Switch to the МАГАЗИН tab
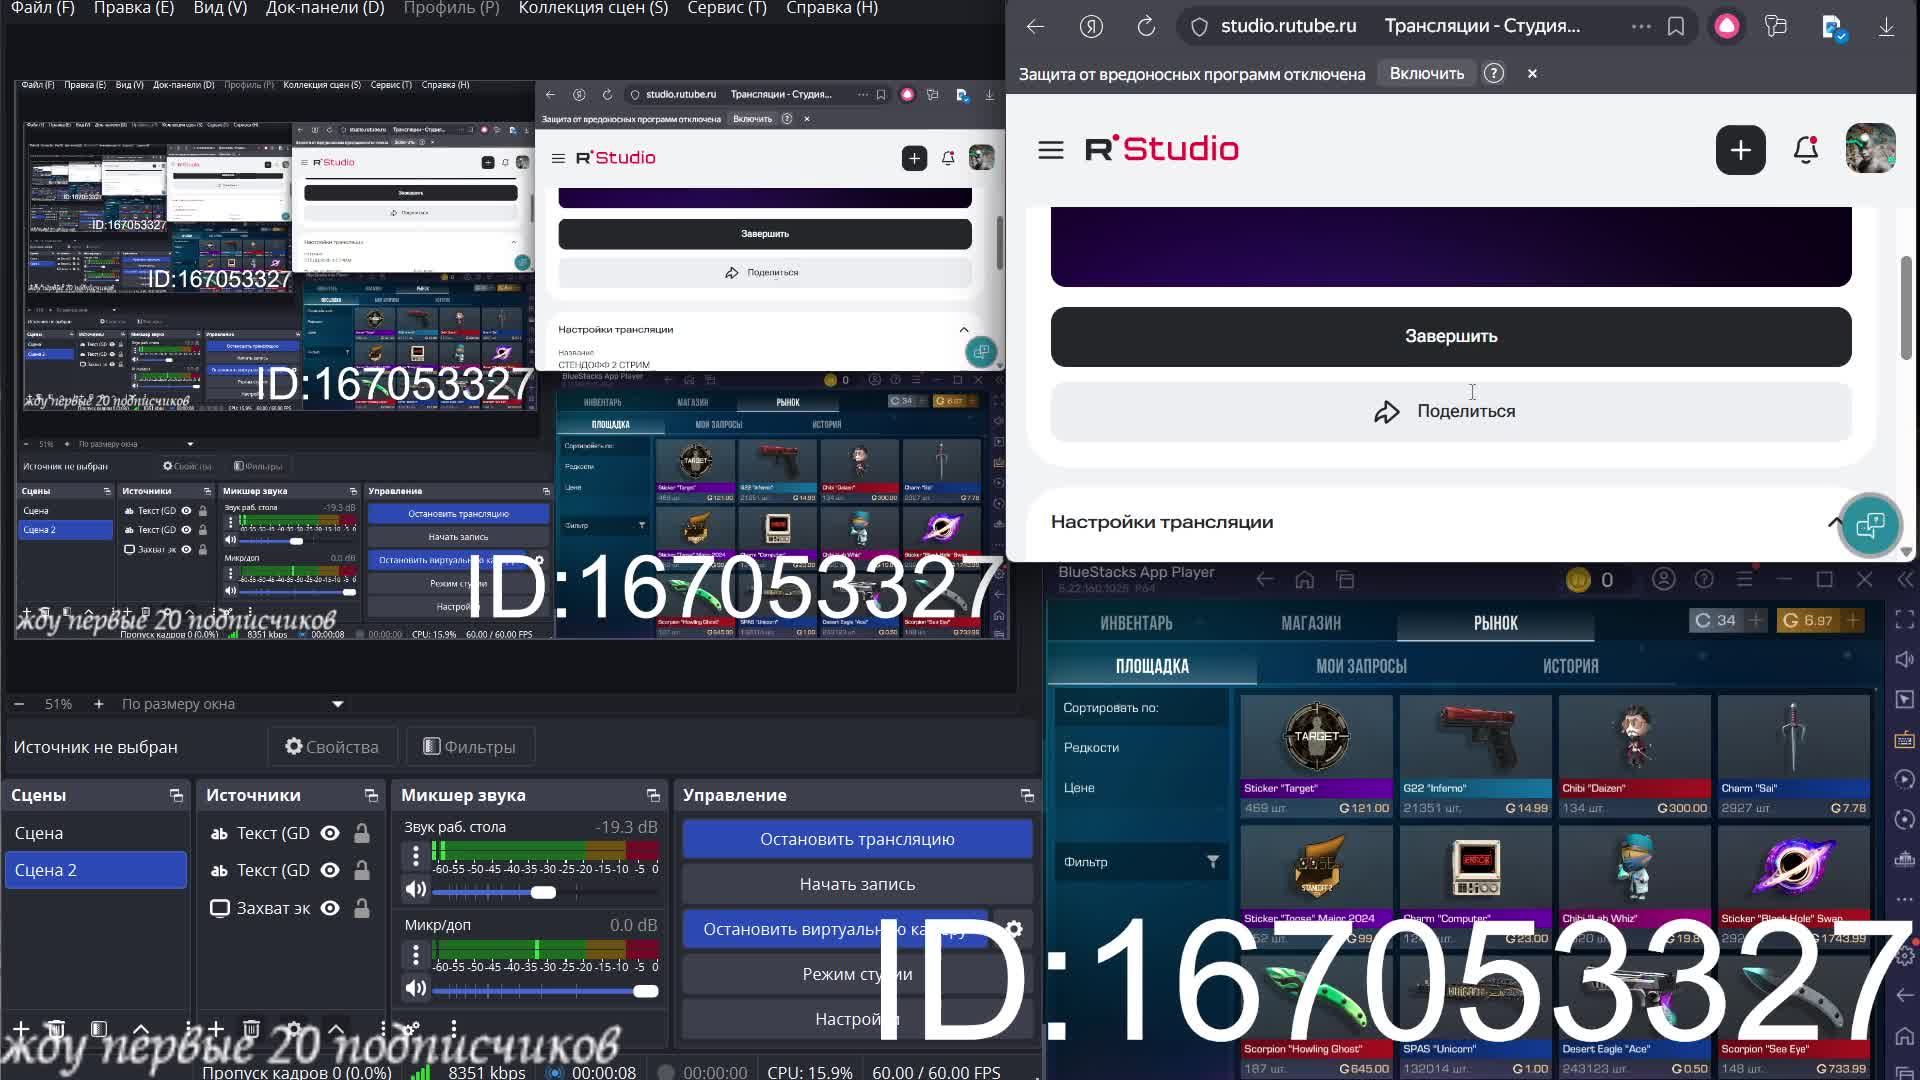The width and height of the screenshot is (1920, 1080). [1310, 623]
